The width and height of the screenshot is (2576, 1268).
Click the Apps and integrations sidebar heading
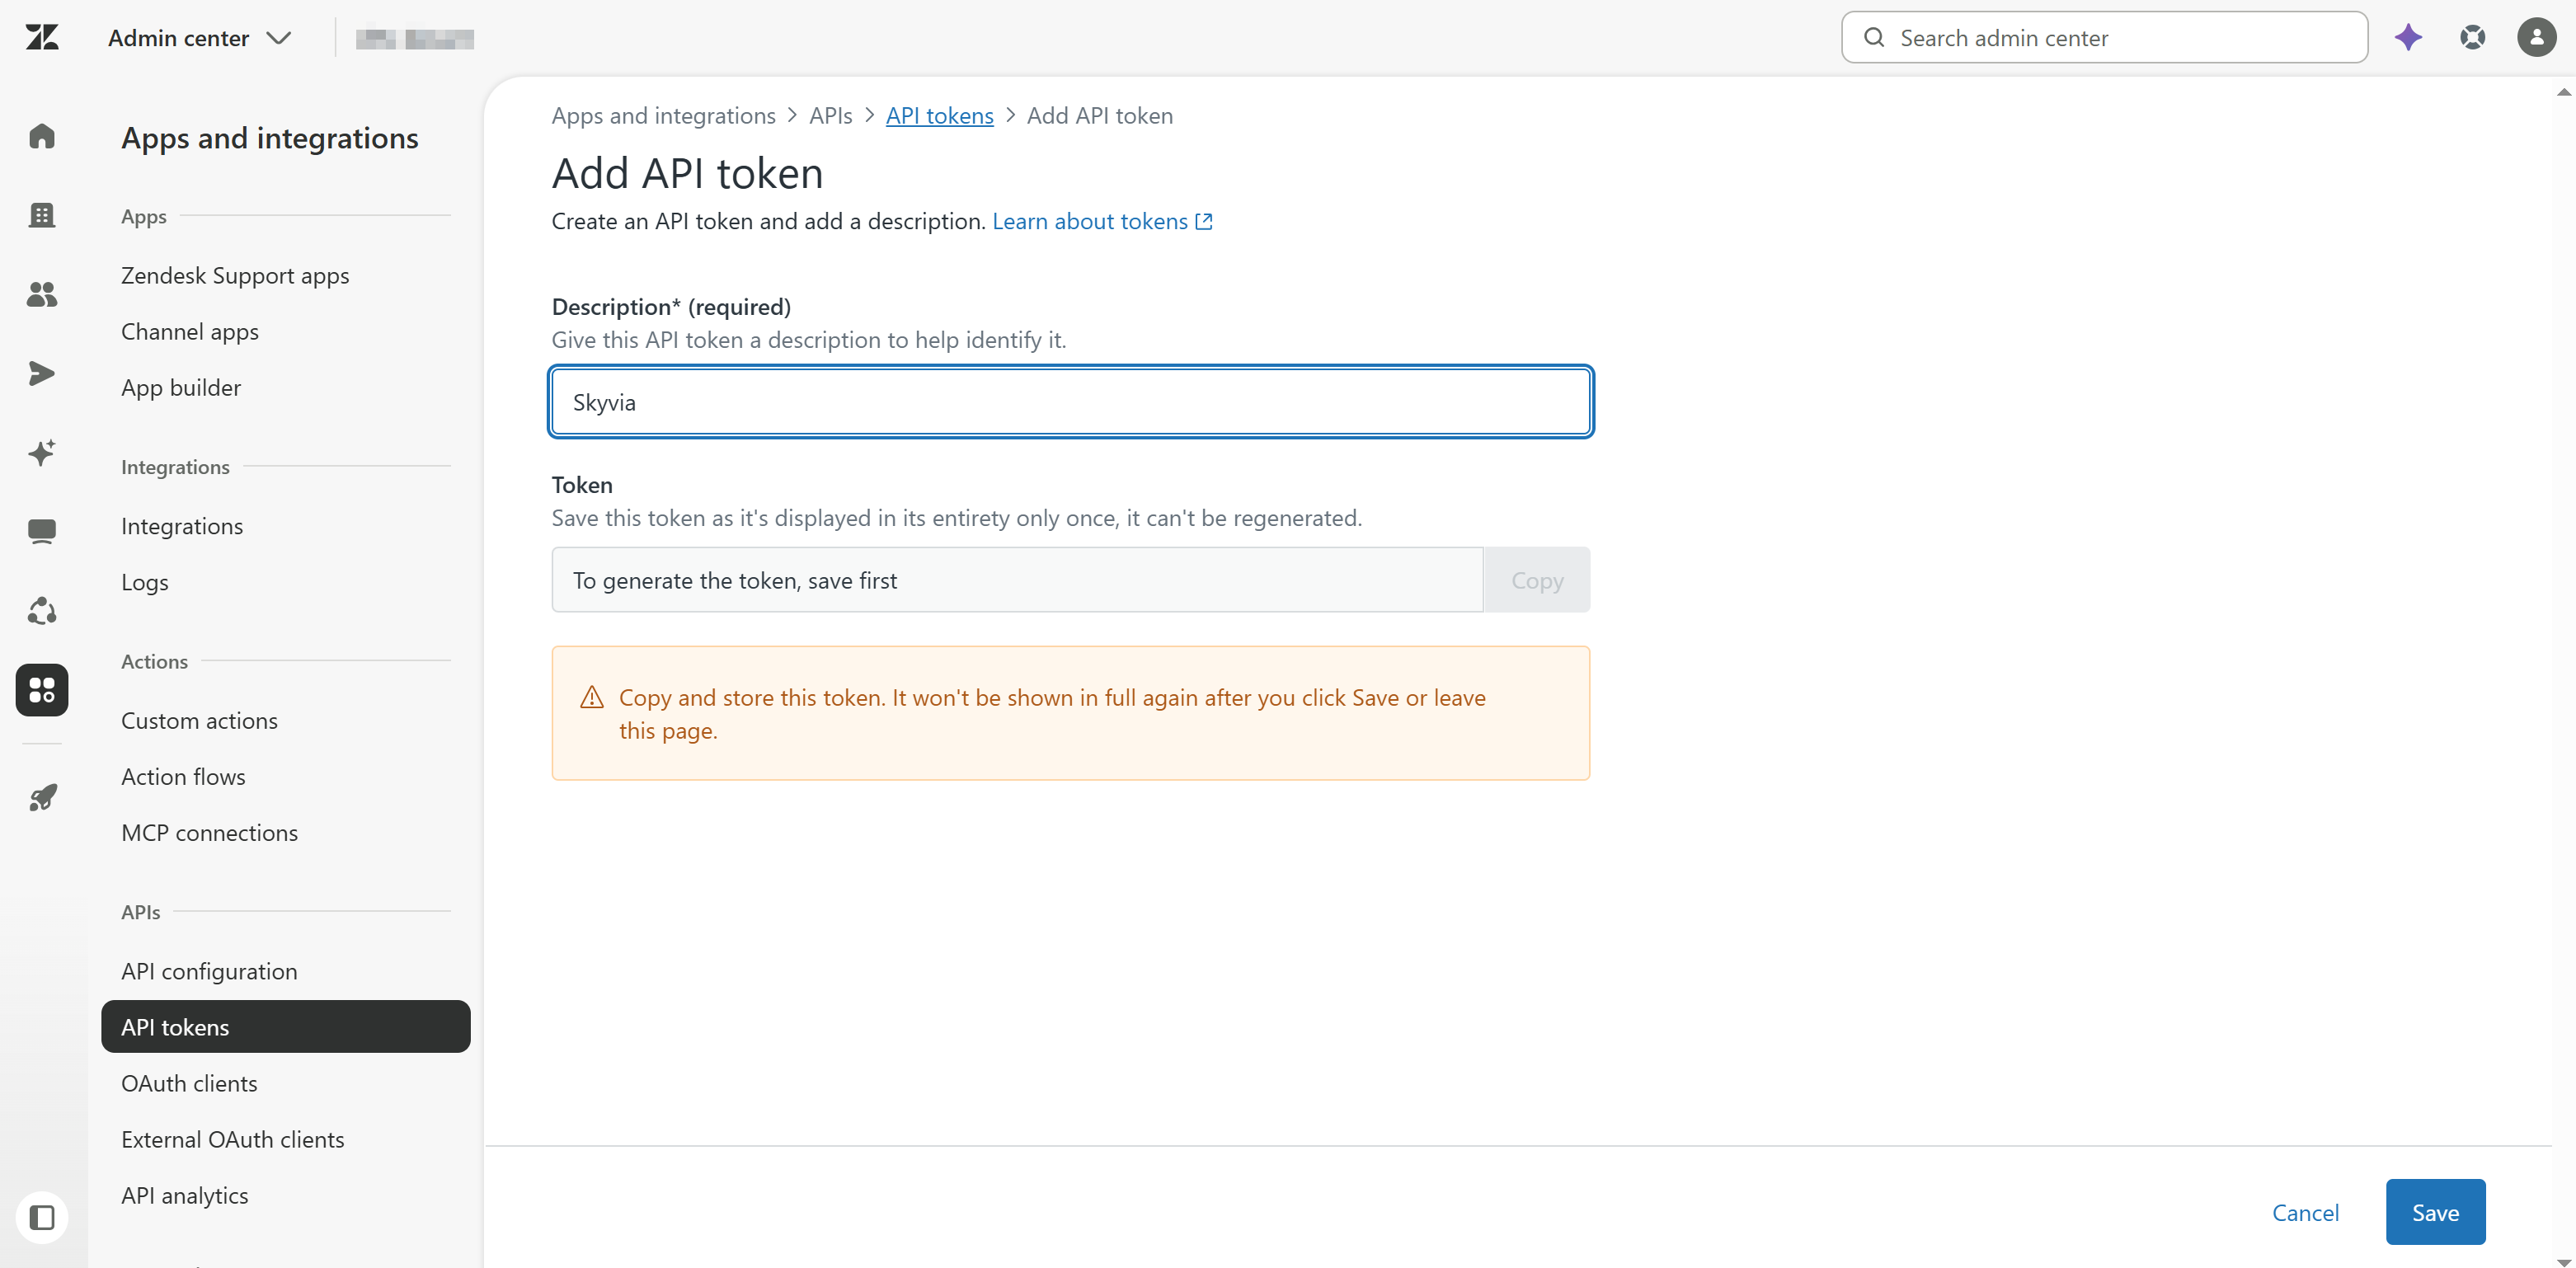pos(270,138)
